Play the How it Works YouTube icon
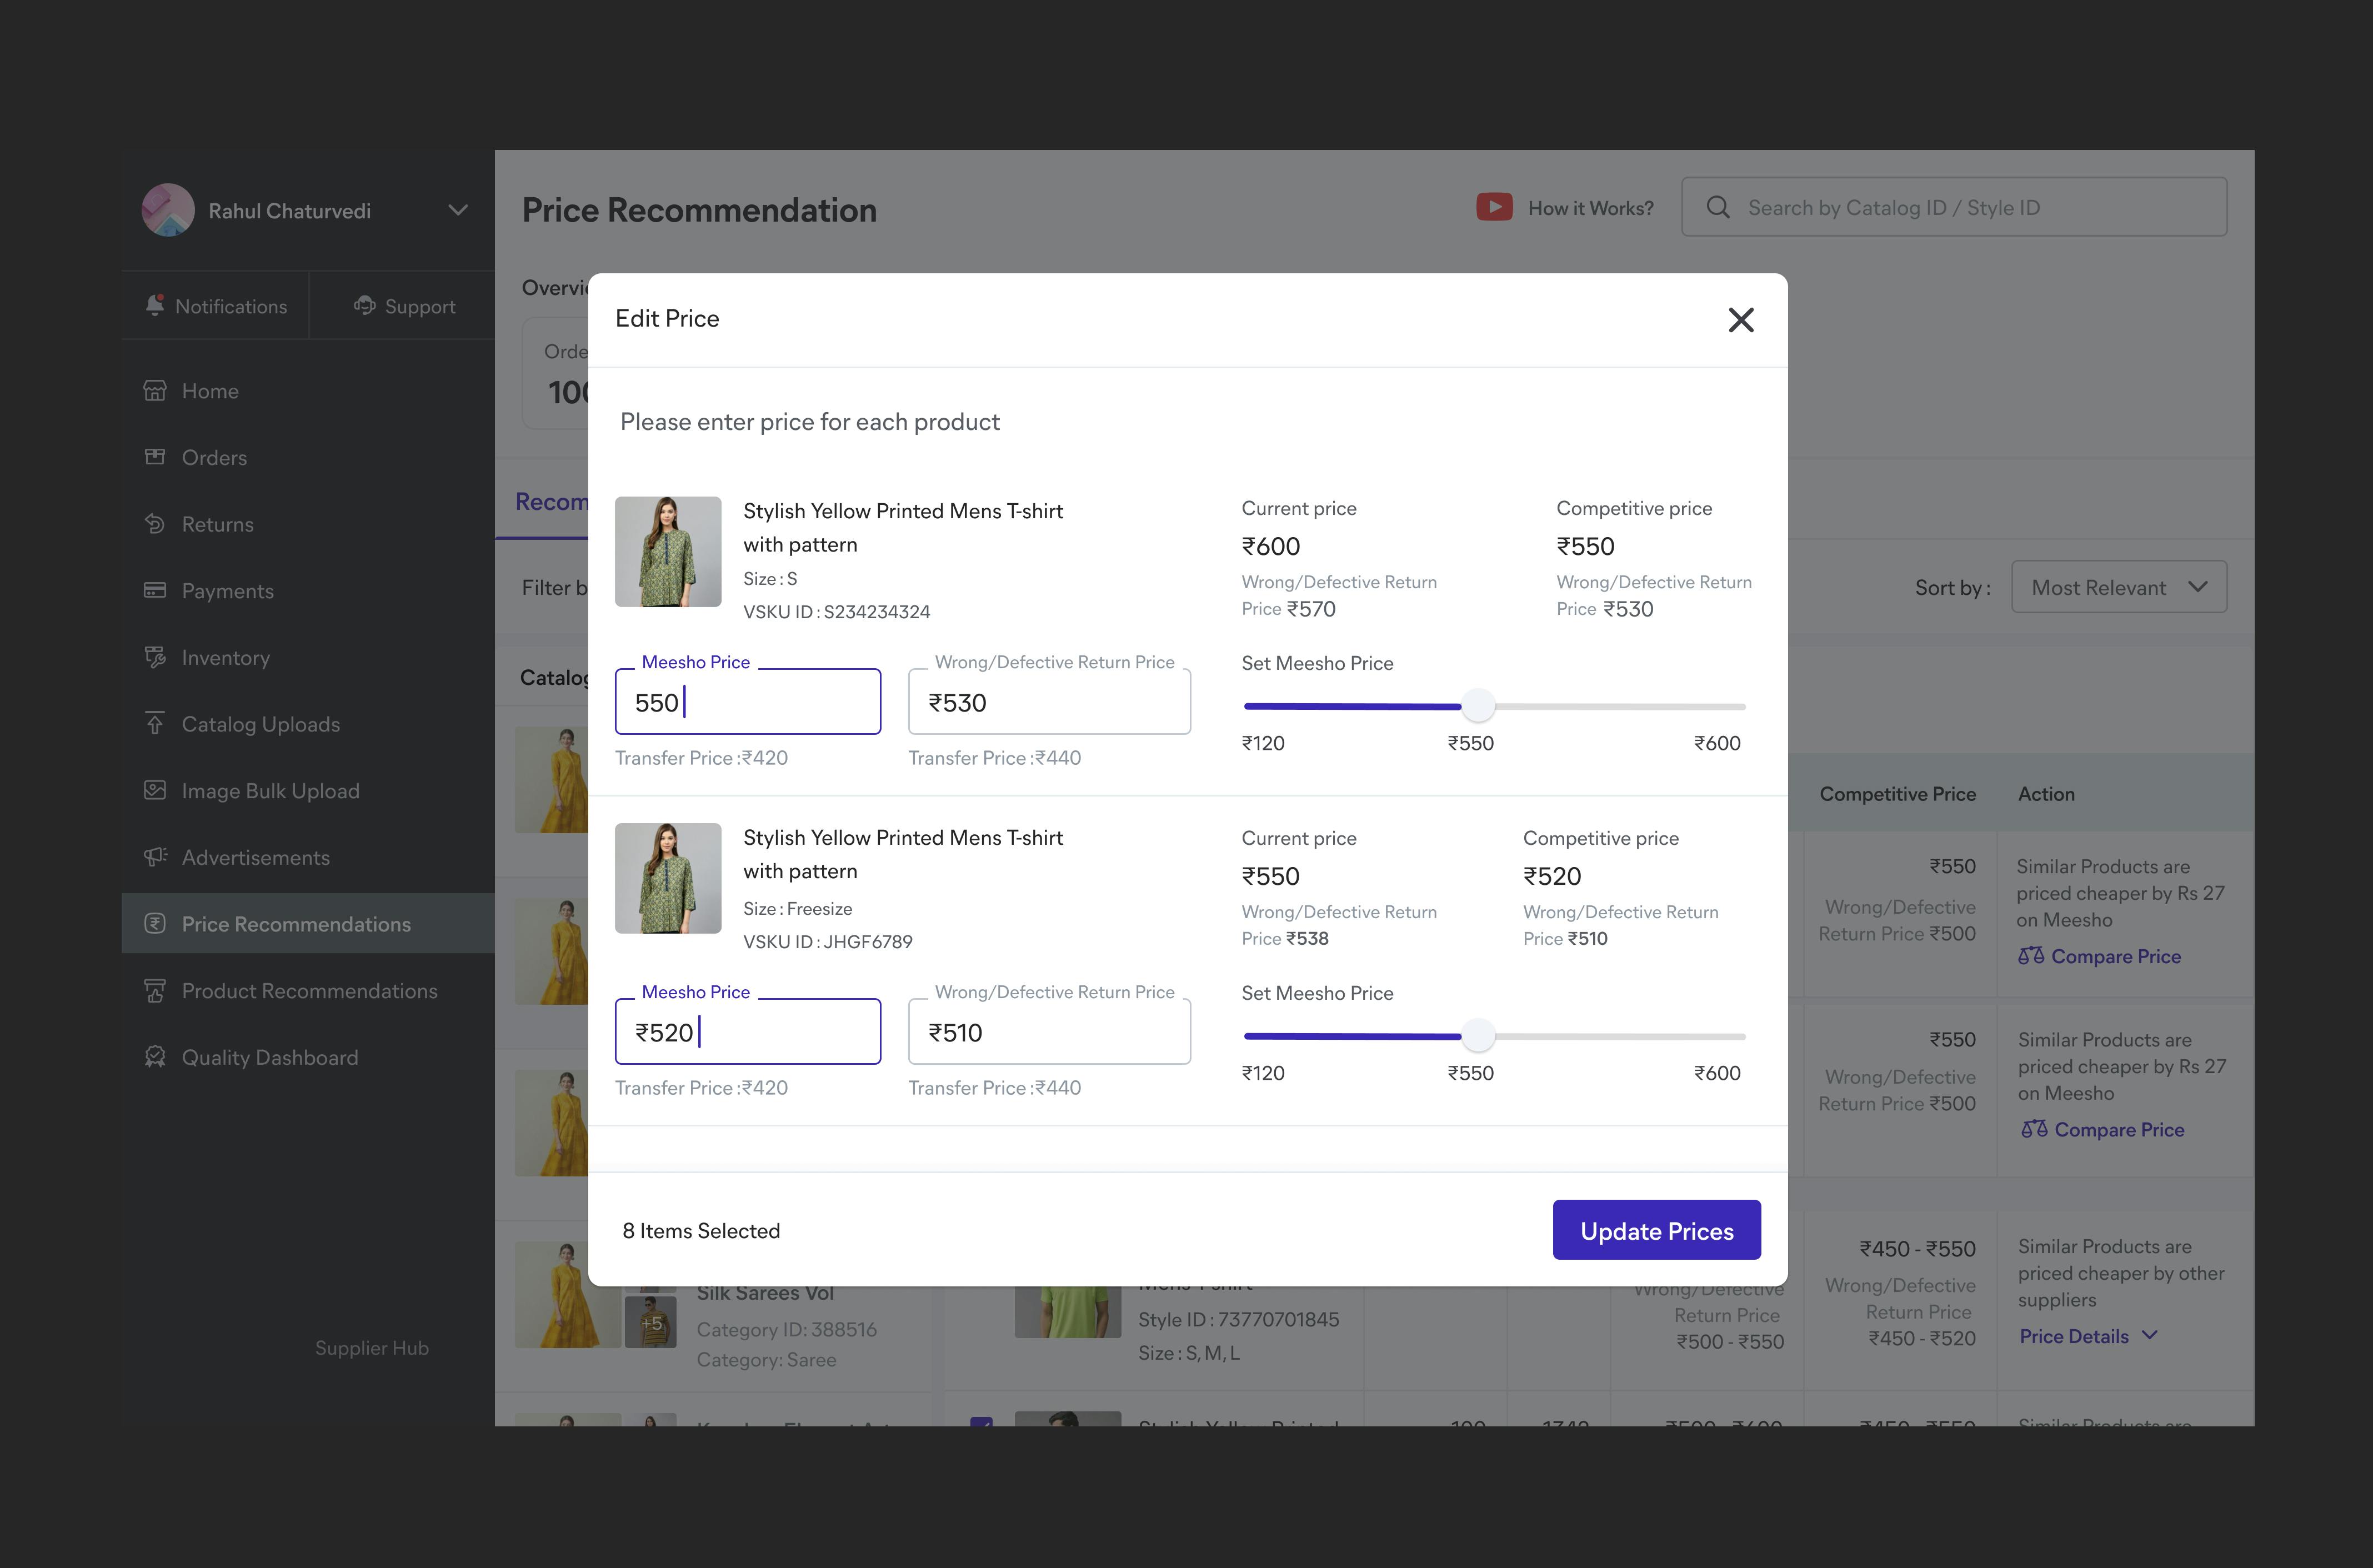2373x1568 pixels. [x=1494, y=207]
